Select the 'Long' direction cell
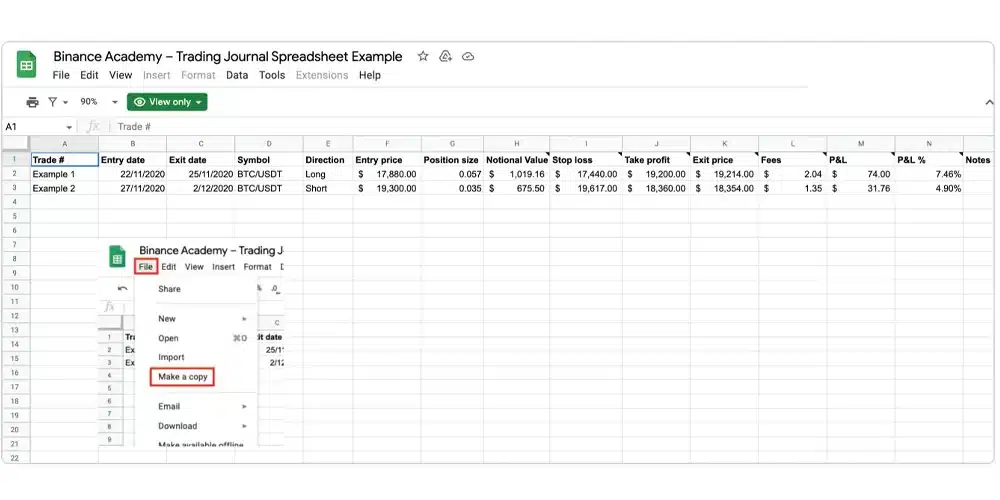 (x=328, y=174)
